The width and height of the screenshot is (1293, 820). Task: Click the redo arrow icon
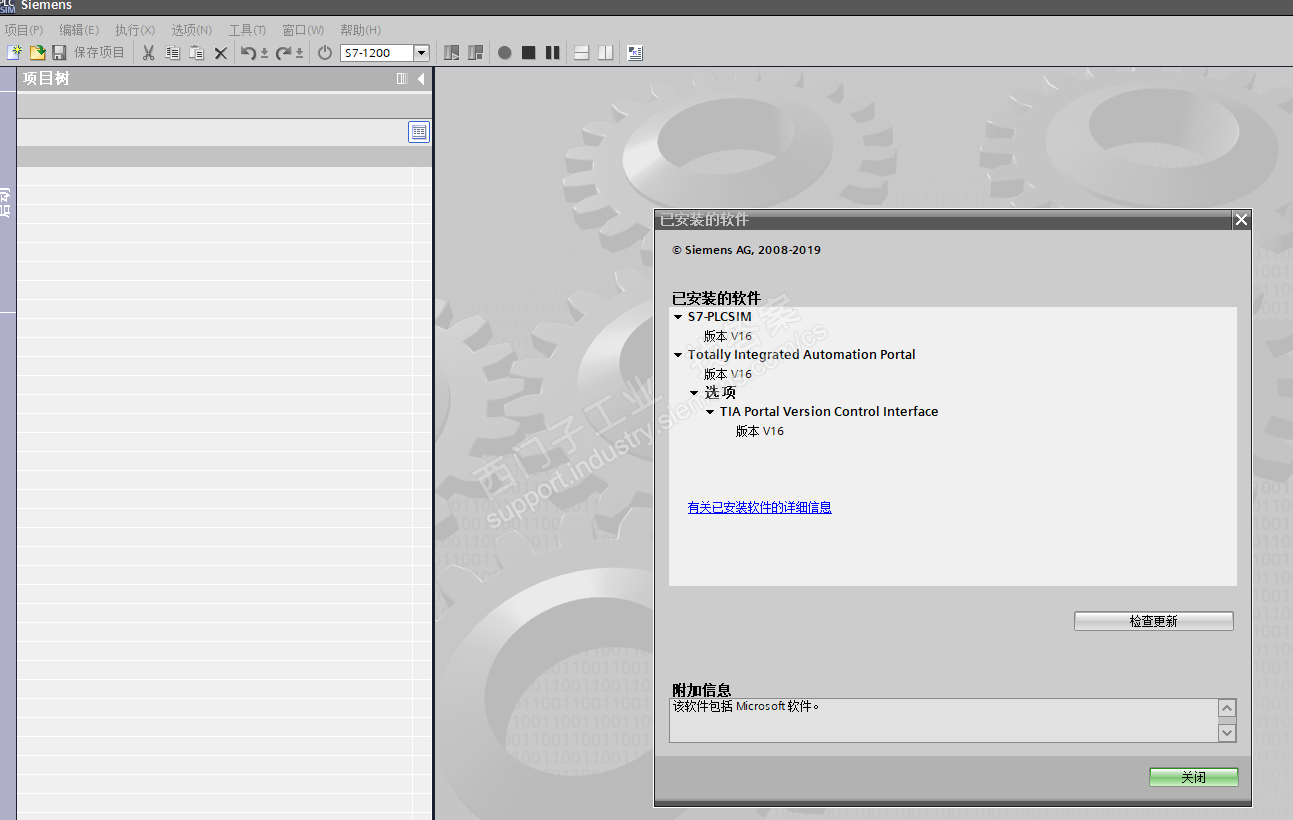[x=283, y=53]
